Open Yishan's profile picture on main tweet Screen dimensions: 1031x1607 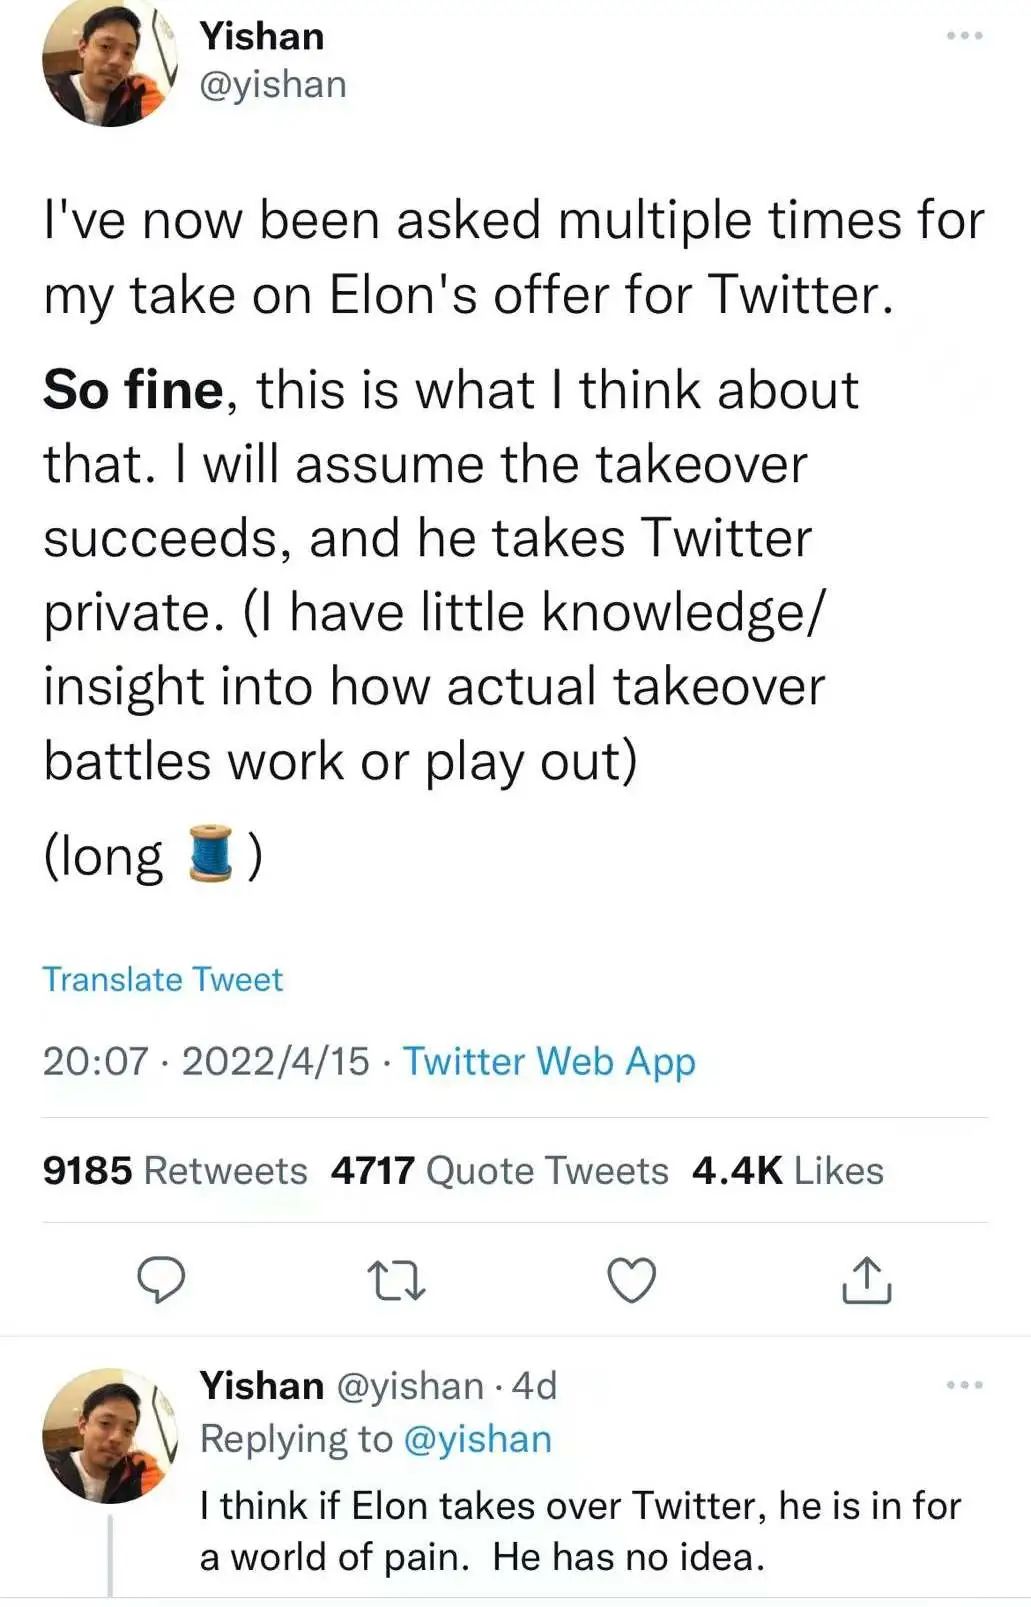(110, 60)
